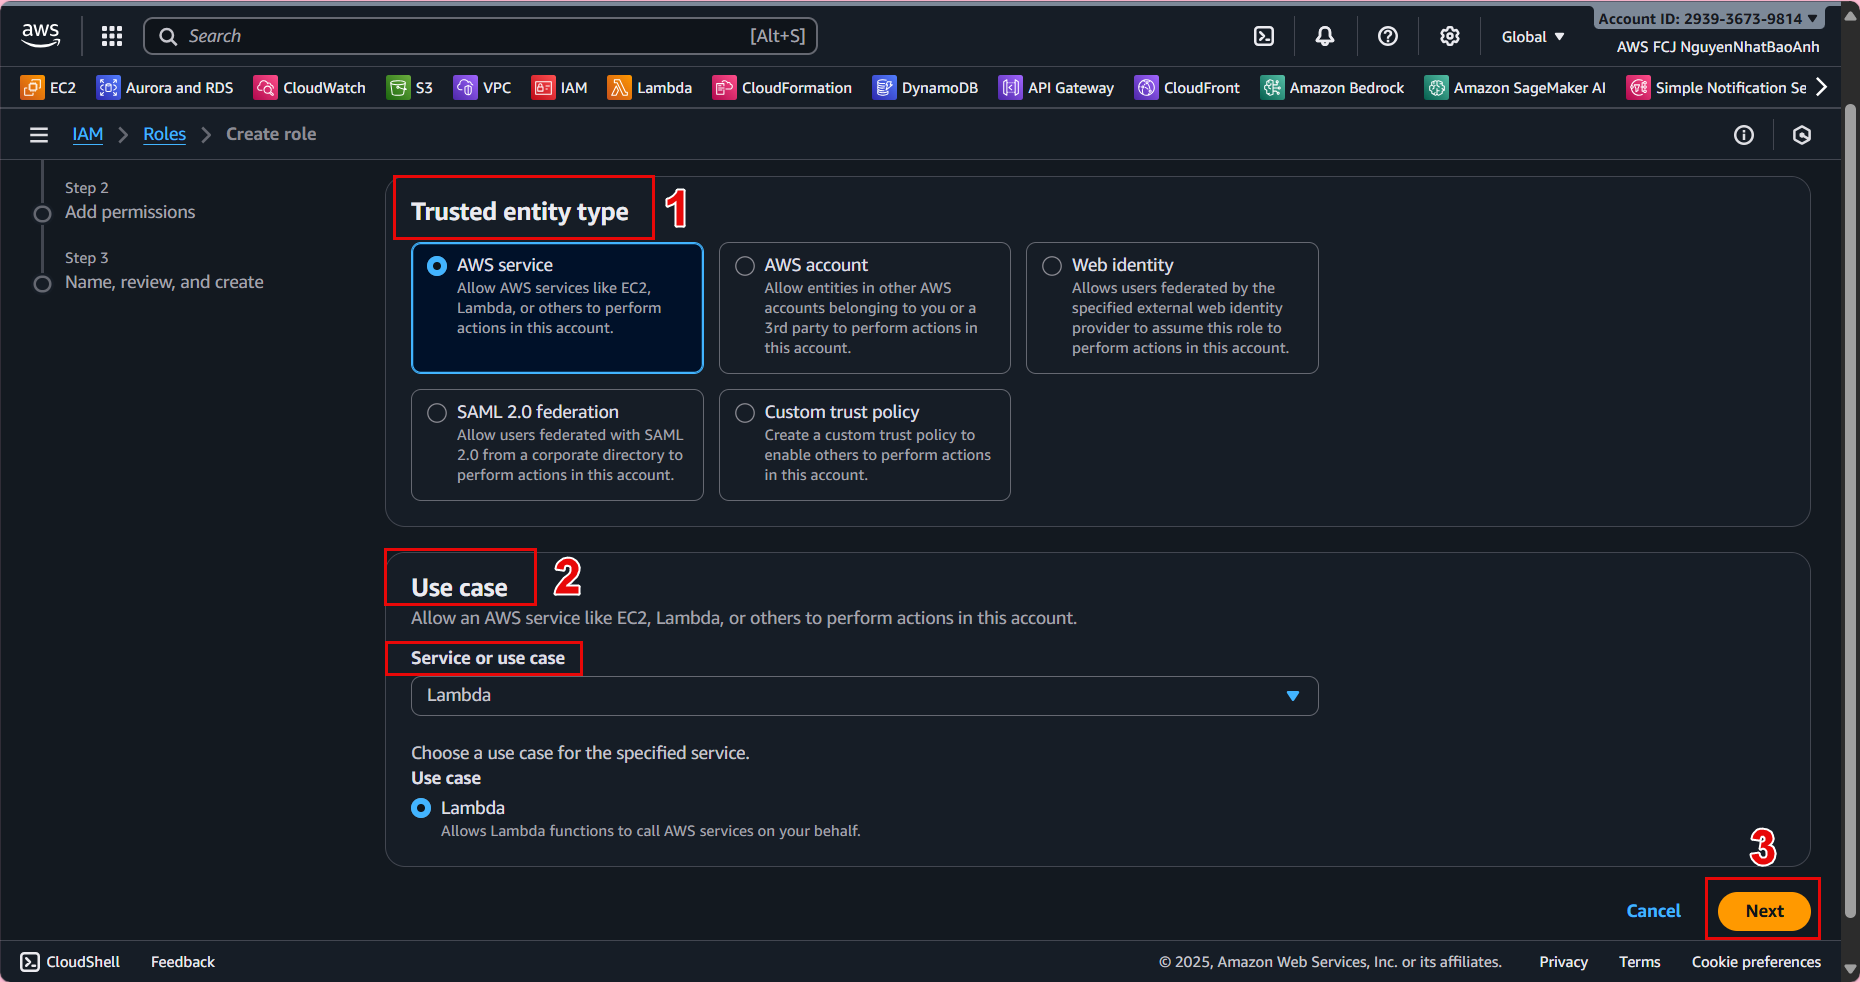1860x982 pixels.
Task: Click the Lambda shortcut in the favorites bar
Action: [650, 88]
